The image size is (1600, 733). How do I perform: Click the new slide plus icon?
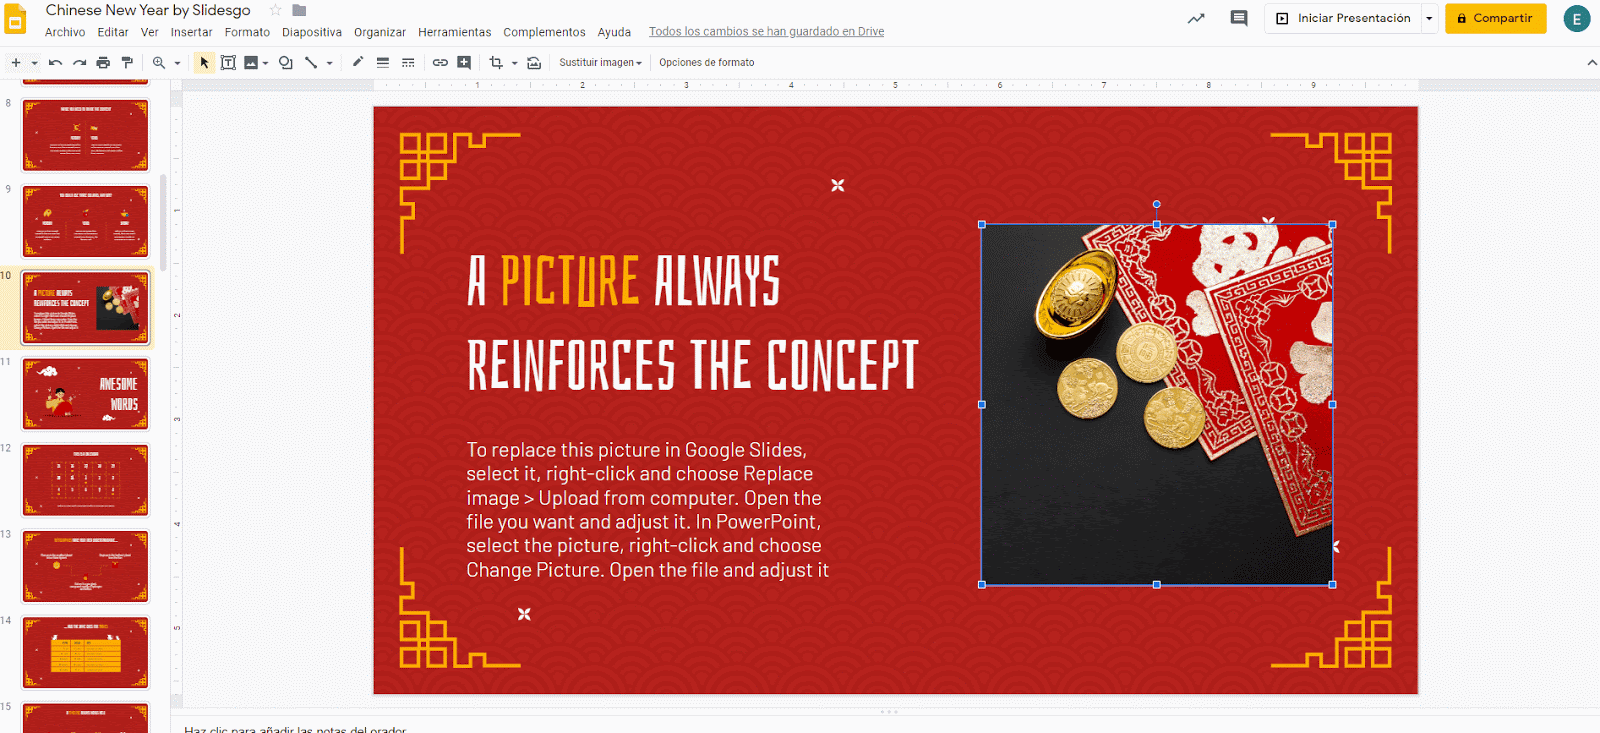(x=15, y=62)
